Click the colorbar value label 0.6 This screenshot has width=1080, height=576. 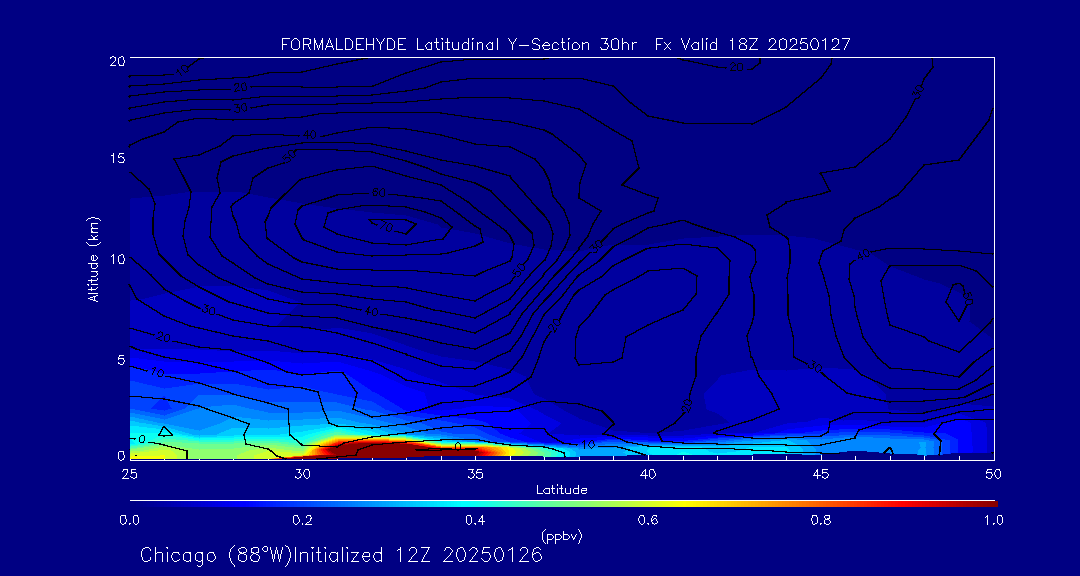(648, 520)
